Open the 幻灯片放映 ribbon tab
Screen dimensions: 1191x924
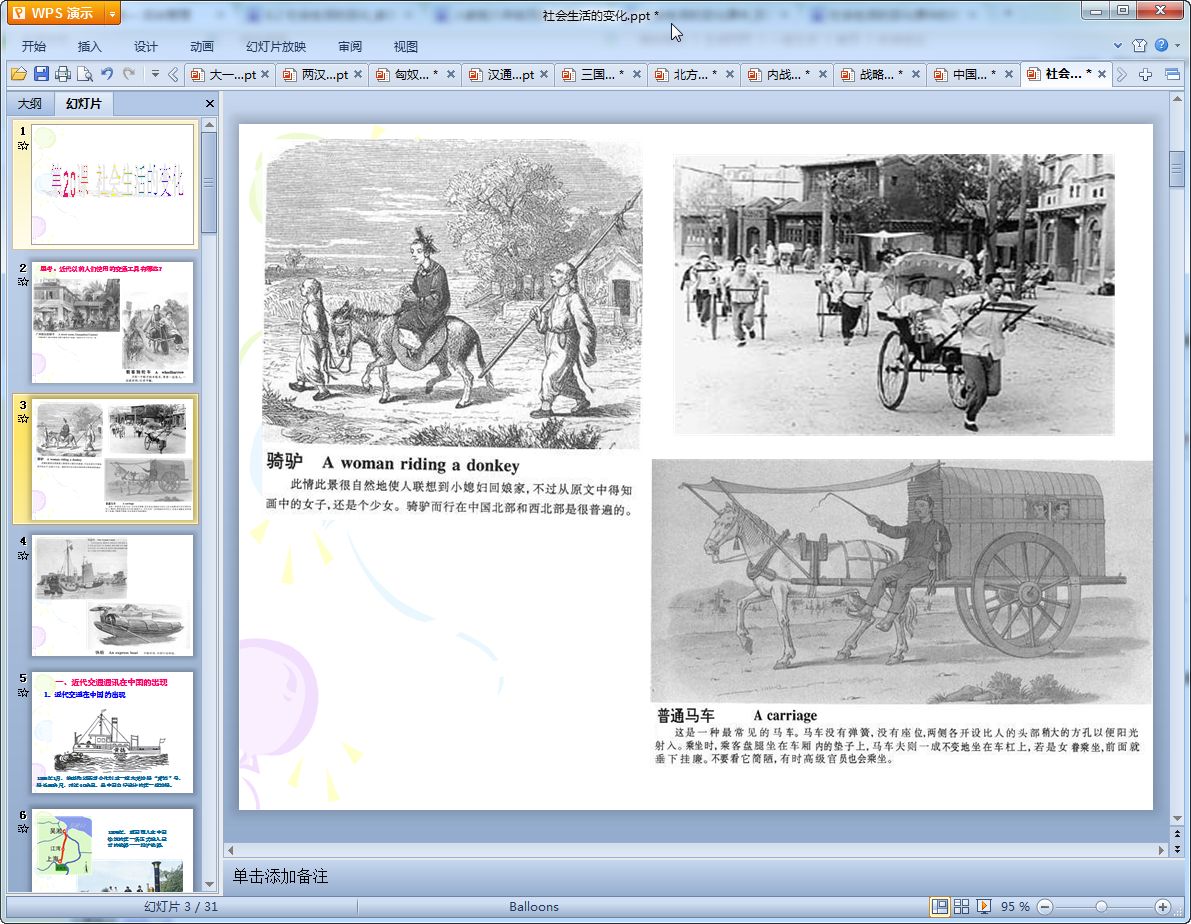pyautogui.click(x=276, y=46)
